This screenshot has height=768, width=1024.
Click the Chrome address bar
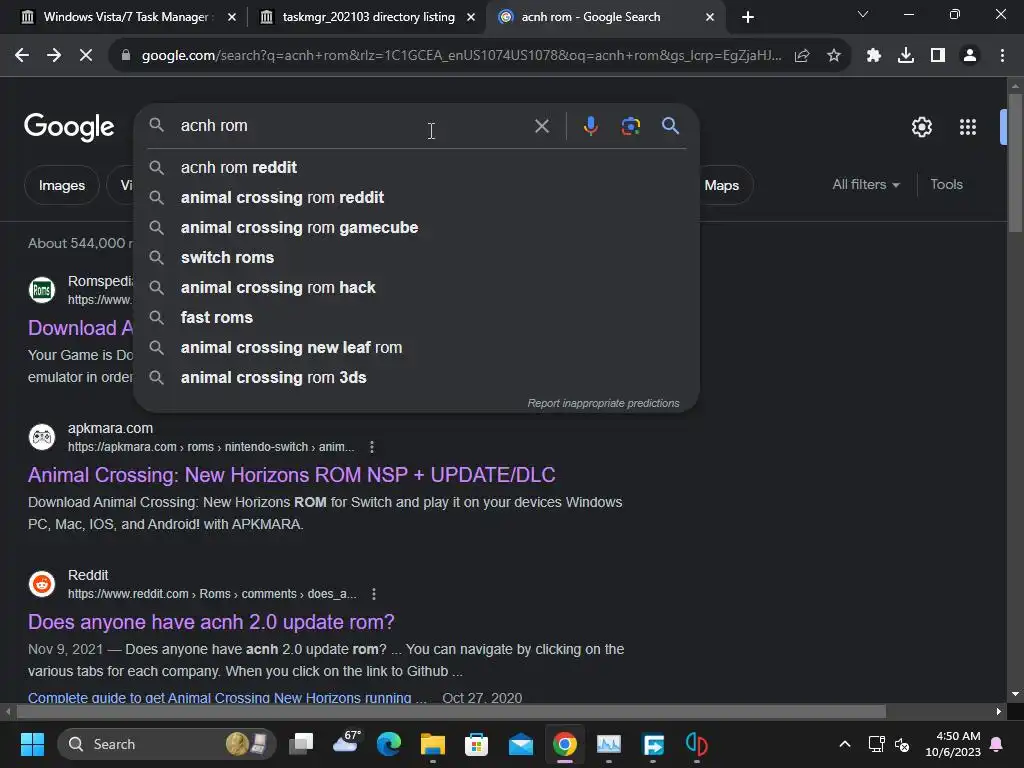point(461,56)
